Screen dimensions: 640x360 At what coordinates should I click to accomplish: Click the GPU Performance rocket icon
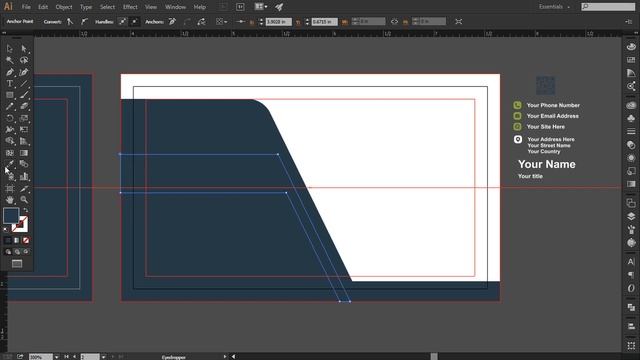279,7
